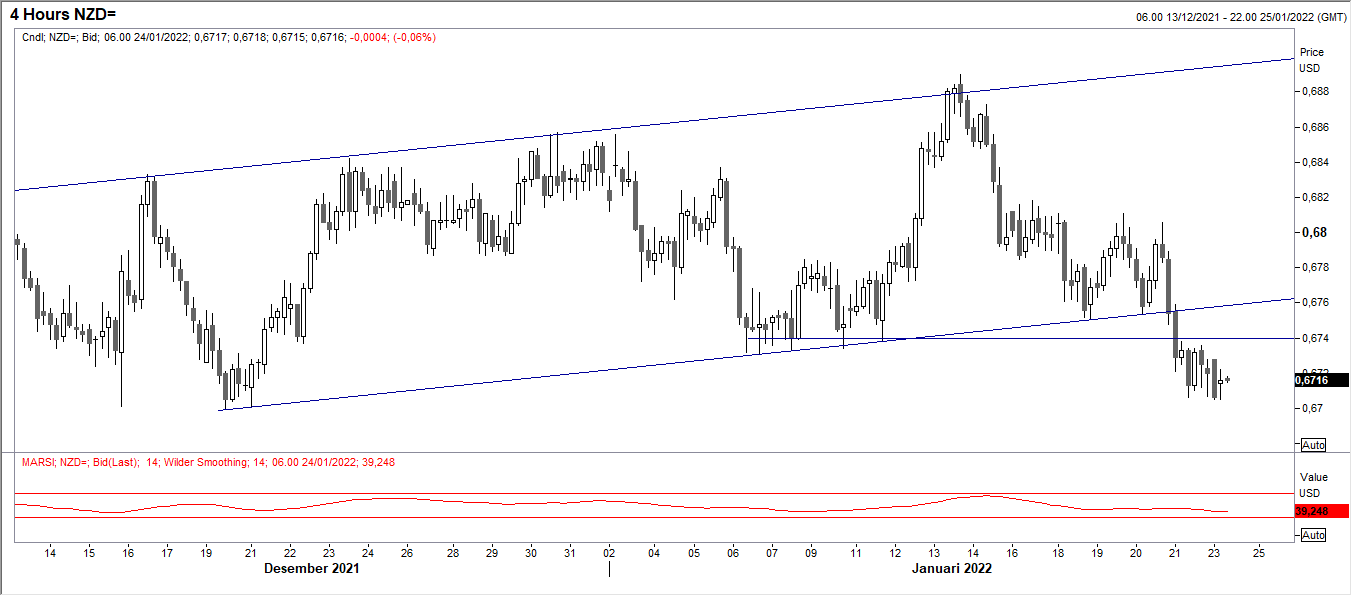Click the 0,678 price axis label
The image size is (1352, 596).
[1314, 267]
